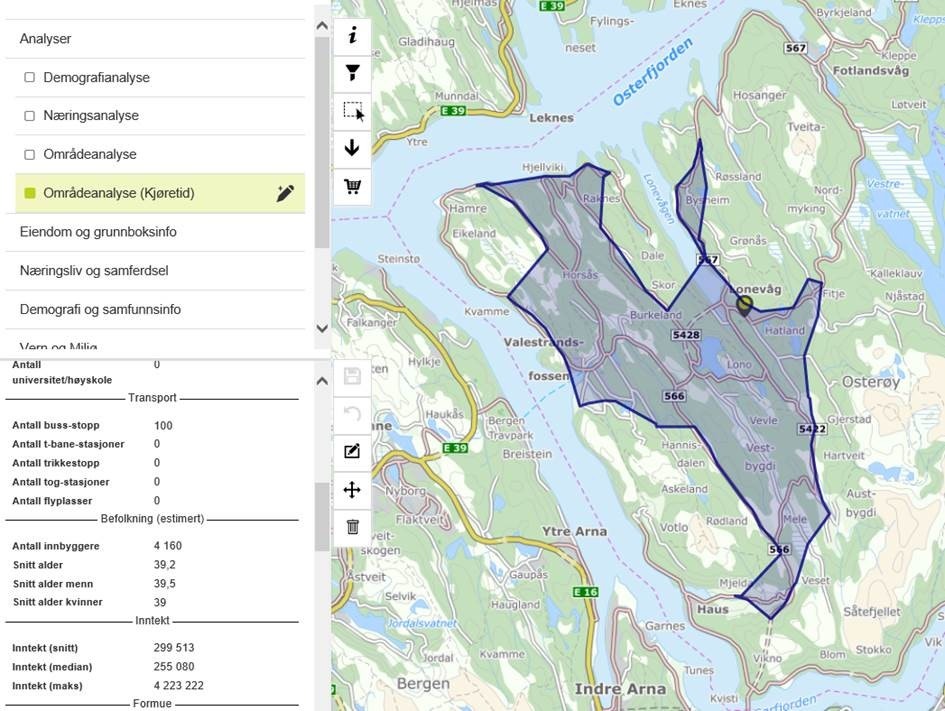Click the pencil icon beside Områdeanalyse (Kjøretid)
The height and width of the screenshot is (711, 945).
286,192
